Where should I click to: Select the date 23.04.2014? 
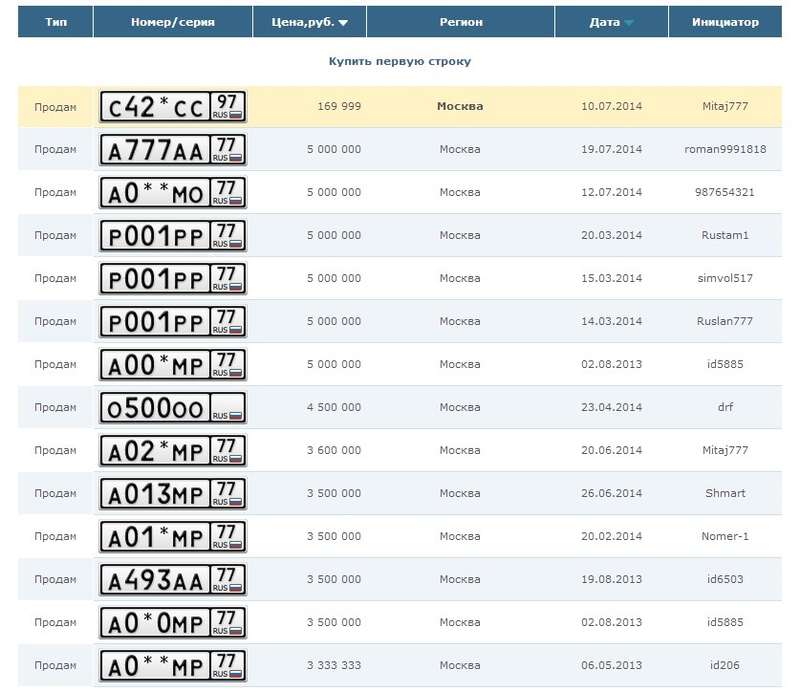611,407
